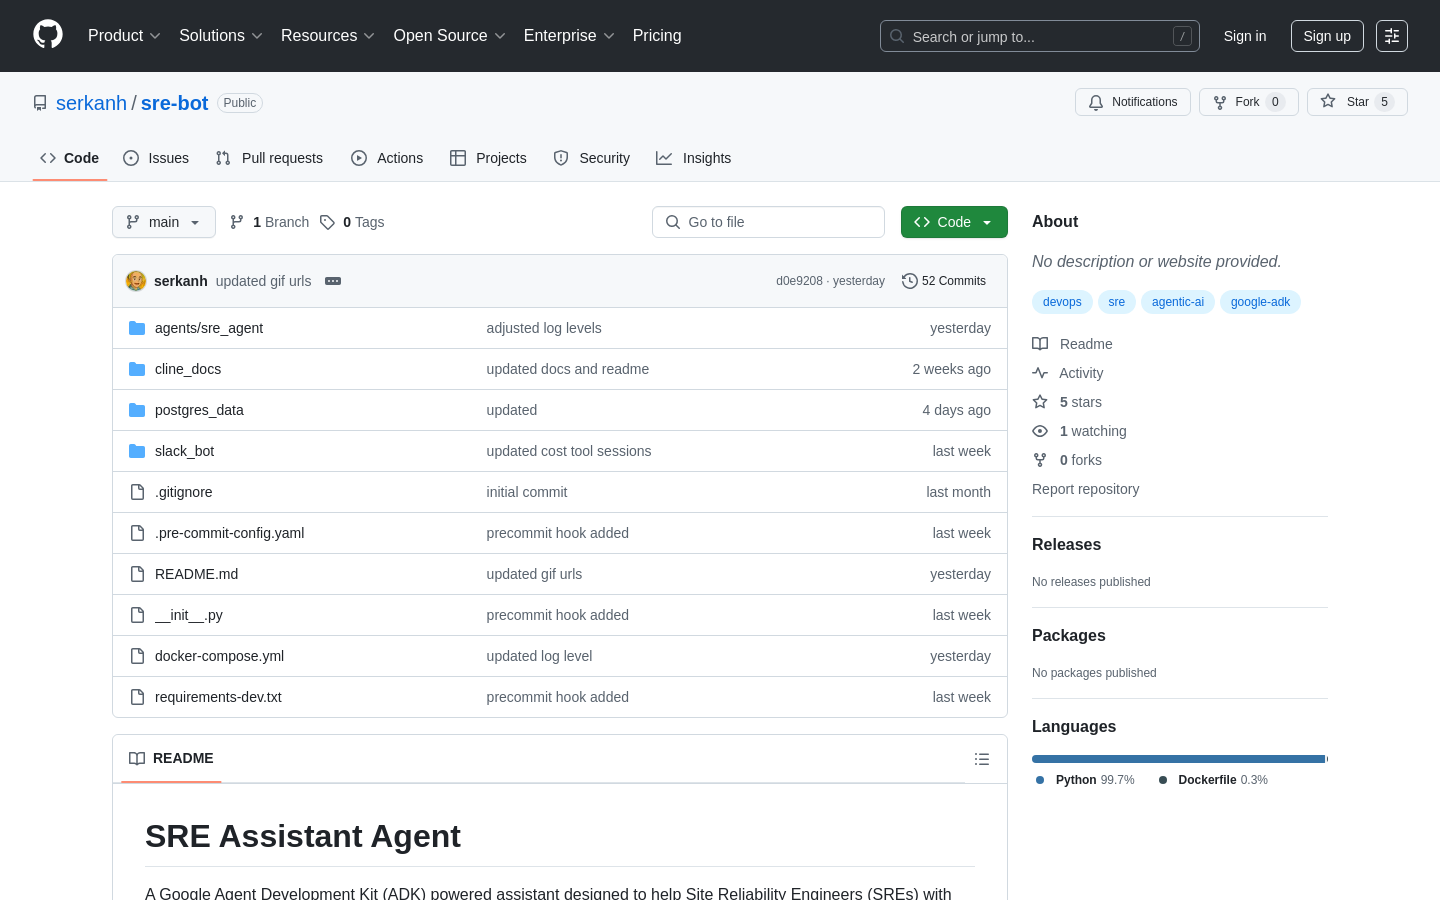This screenshot has width=1440, height=900.
Task: Open the 'adjusted log levels' commit message
Action: [544, 328]
